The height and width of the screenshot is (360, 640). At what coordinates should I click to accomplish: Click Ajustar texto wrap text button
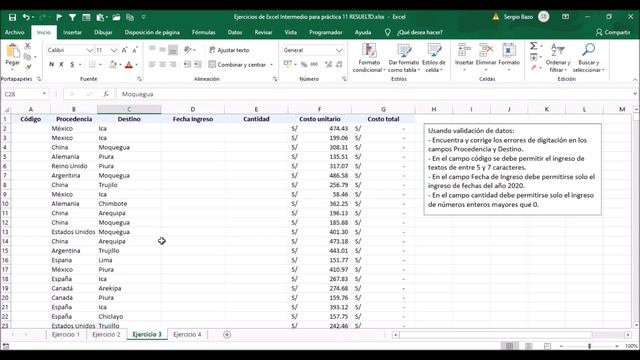tap(229, 50)
